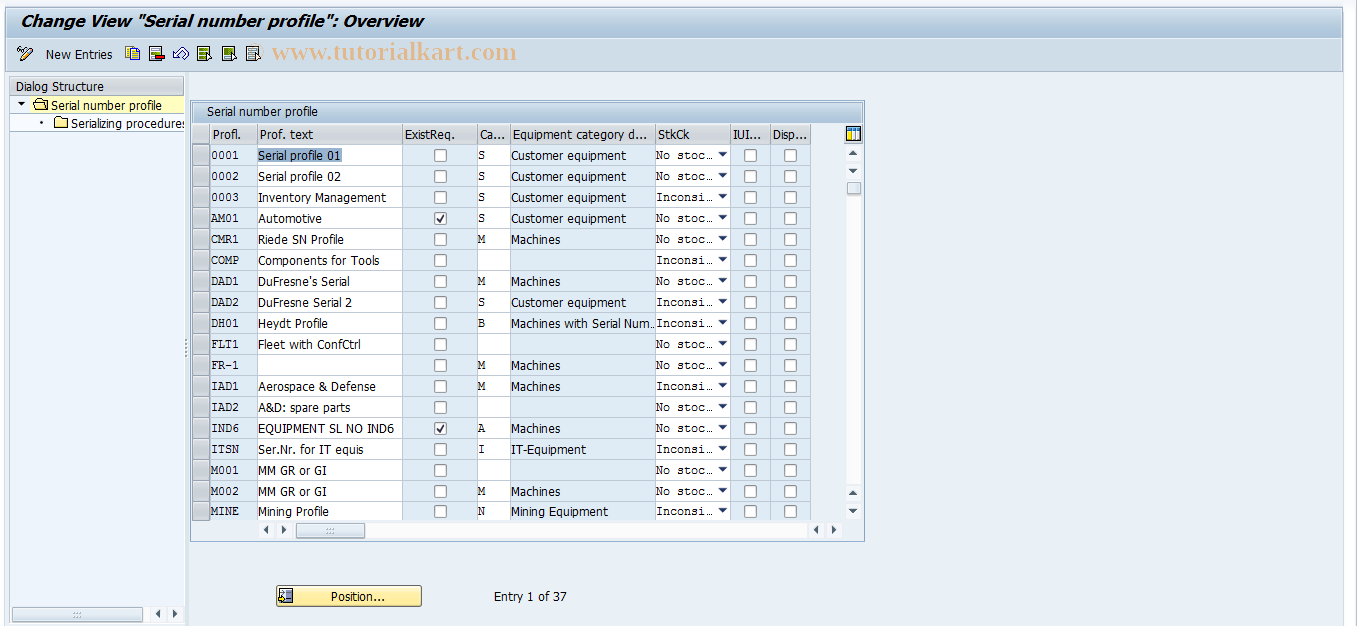Click the Prof. text column header
The height and width of the screenshot is (626, 1357).
click(329, 134)
